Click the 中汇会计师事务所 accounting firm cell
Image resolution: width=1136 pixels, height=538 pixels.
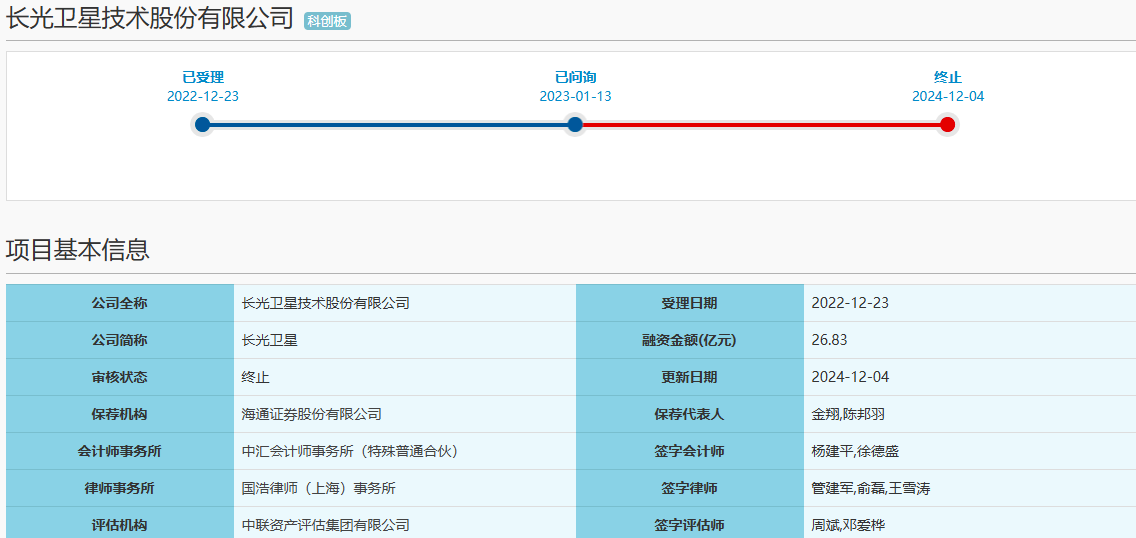350,451
